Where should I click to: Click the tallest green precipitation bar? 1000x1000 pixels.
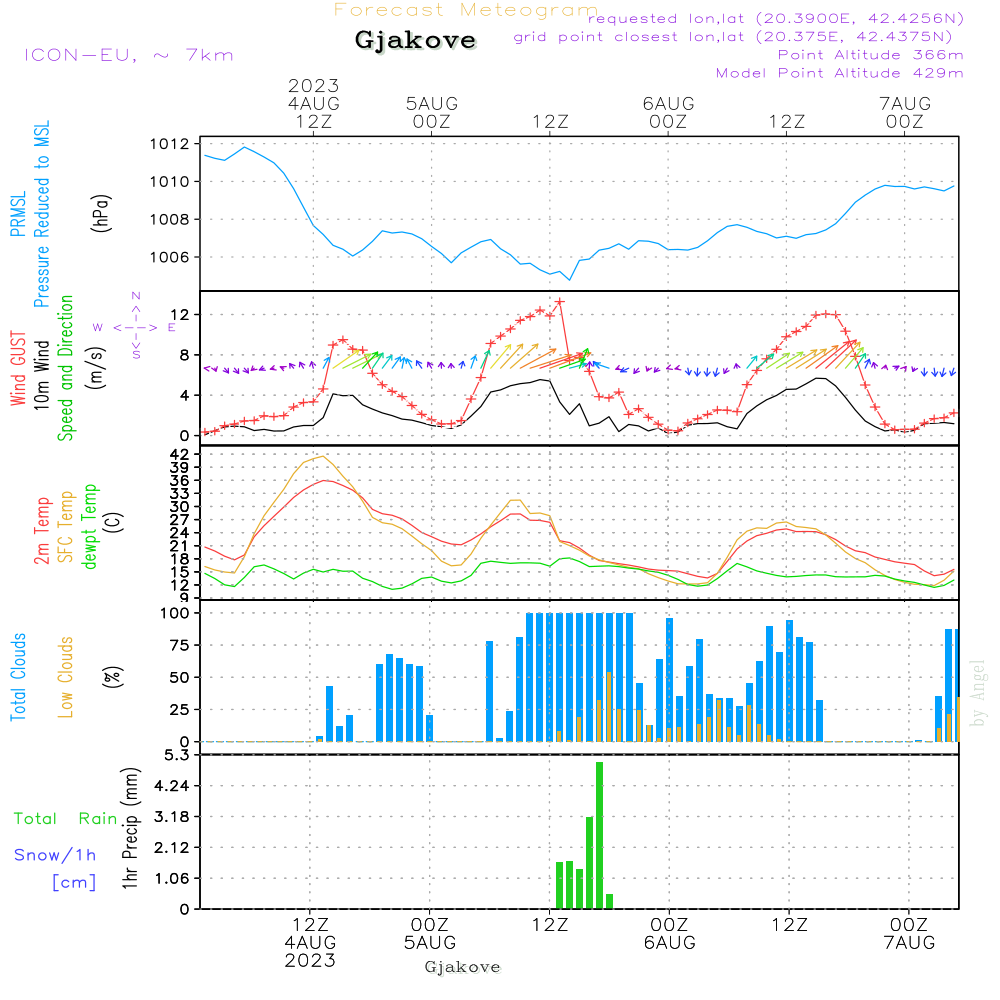coord(599,835)
